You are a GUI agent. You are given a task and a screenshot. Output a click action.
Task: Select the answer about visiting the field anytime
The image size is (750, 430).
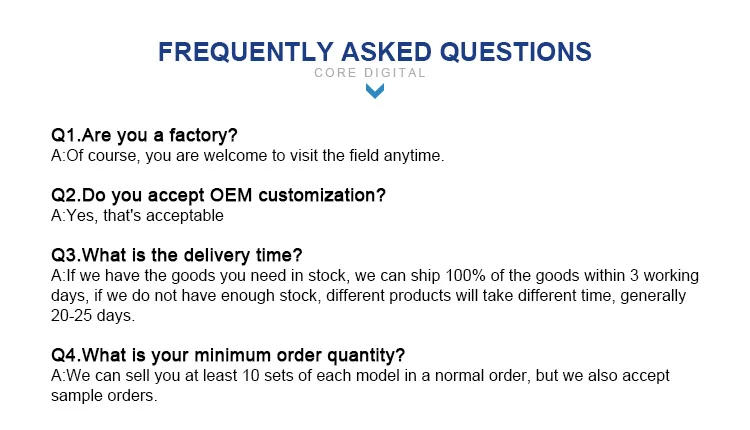click(246, 156)
